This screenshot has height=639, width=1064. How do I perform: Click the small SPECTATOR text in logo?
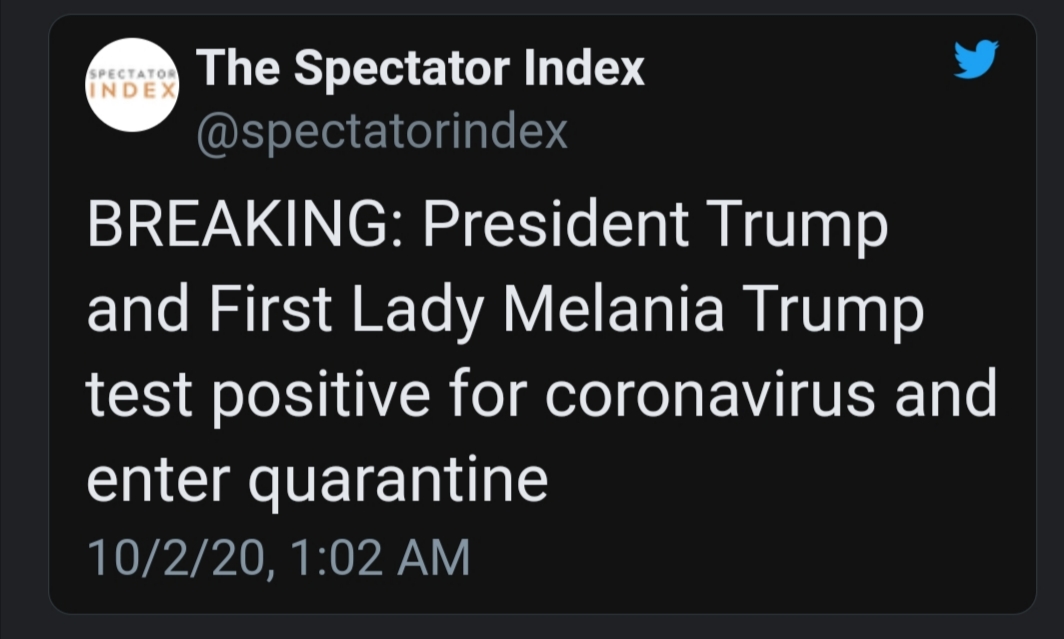click(x=132, y=74)
